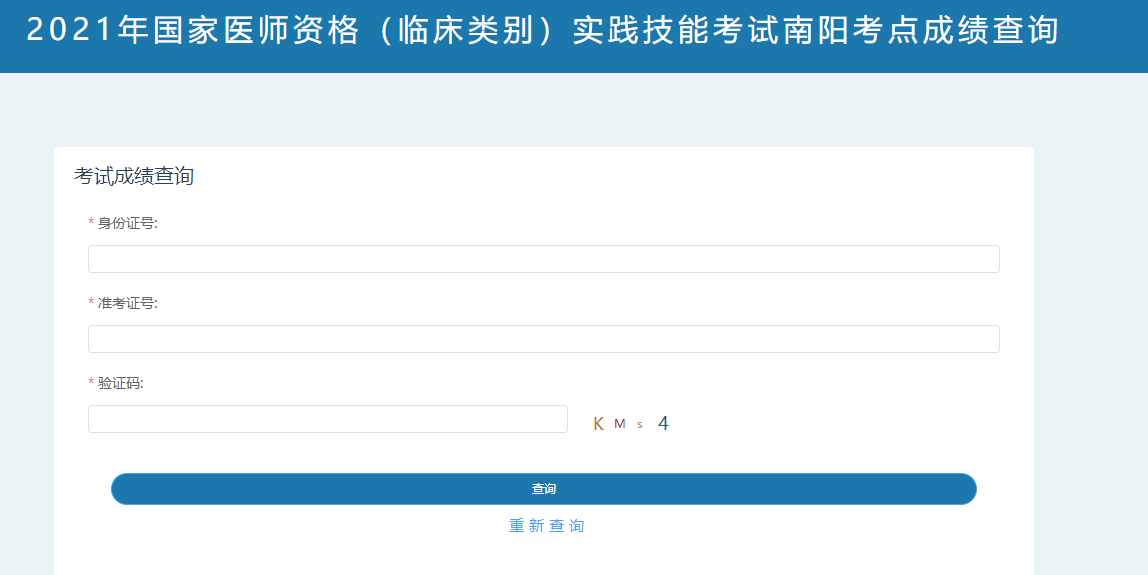Click the 验证码 field label

click(120, 383)
